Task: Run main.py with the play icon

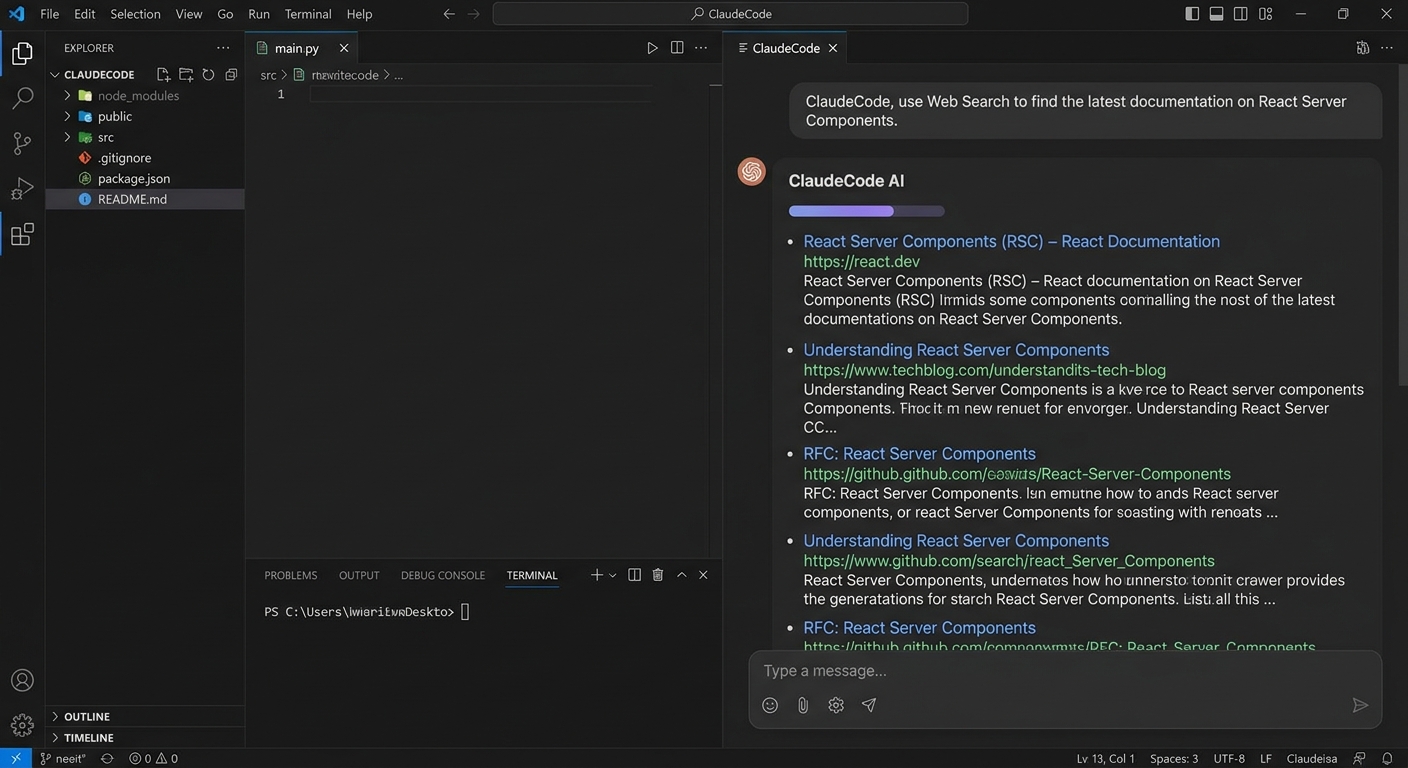Action: [652, 48]
